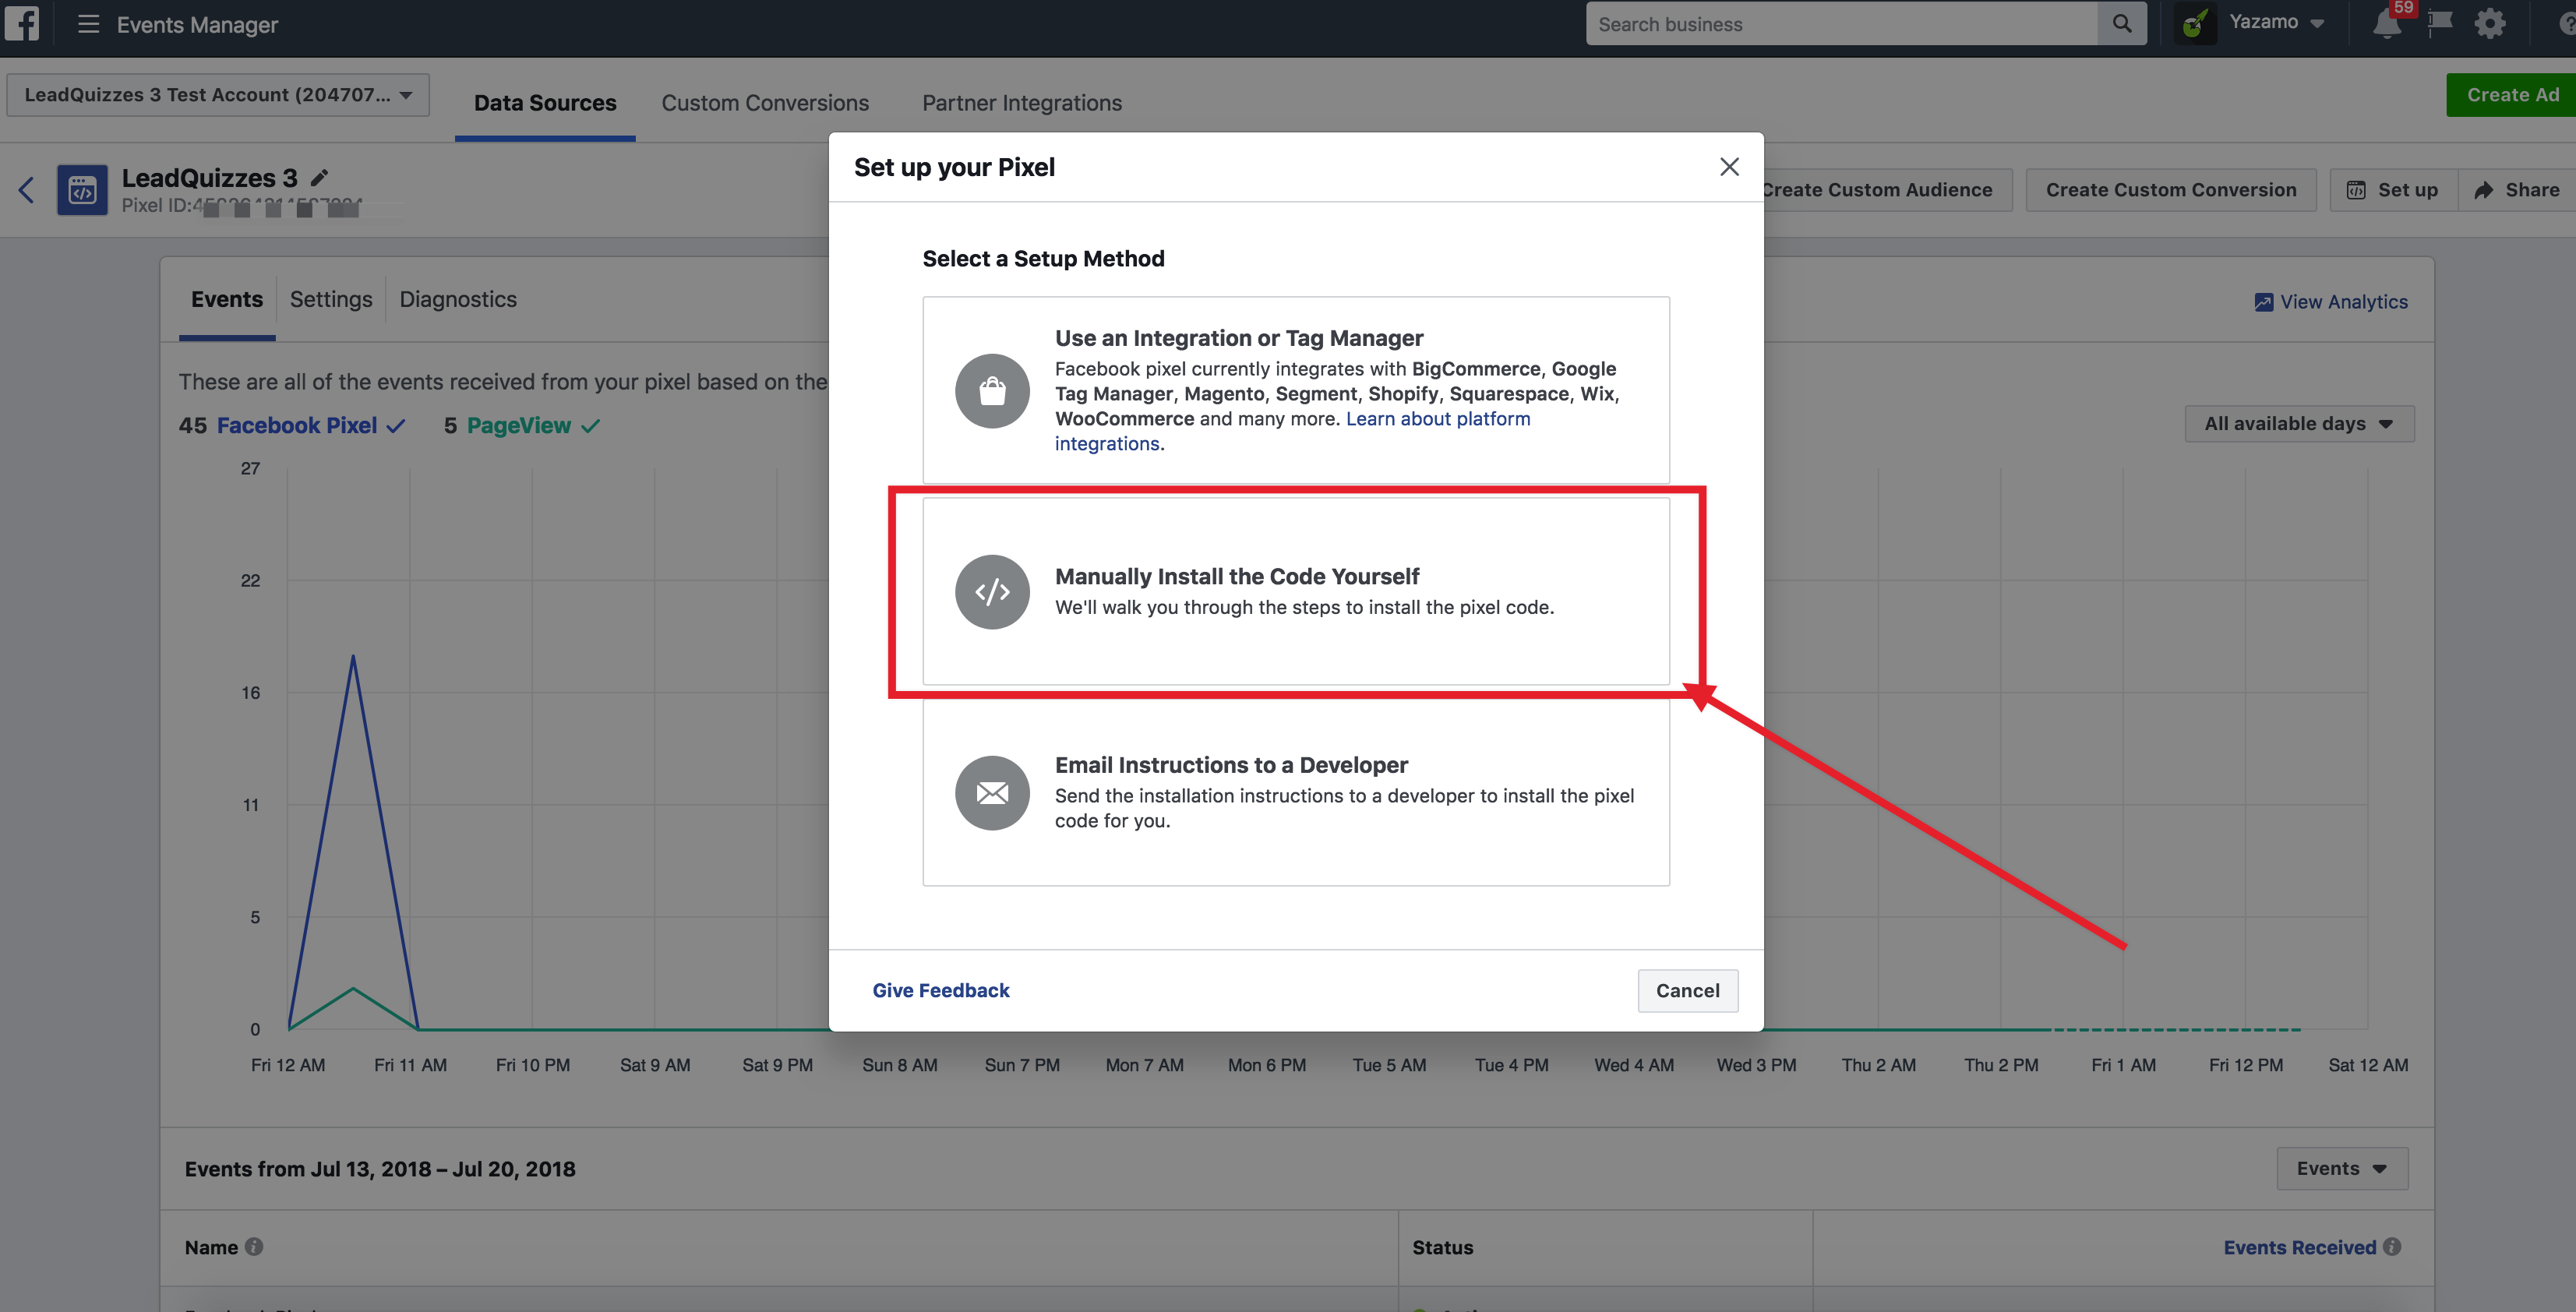Go back with the left chevron arrow
Image resolution: width=2576 pixels, height=1312 pixels.
click(27, 189)
